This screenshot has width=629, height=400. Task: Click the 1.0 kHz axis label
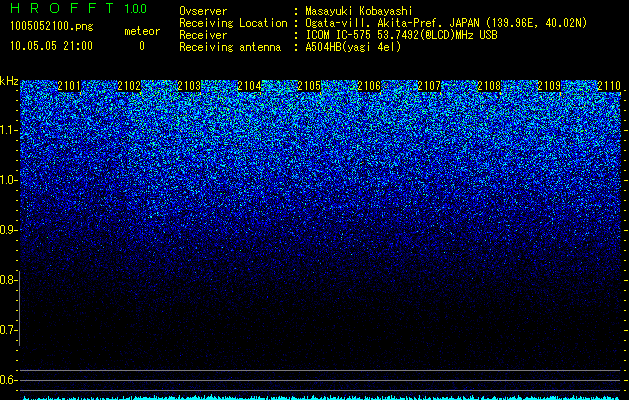click(x=8, y=180)
